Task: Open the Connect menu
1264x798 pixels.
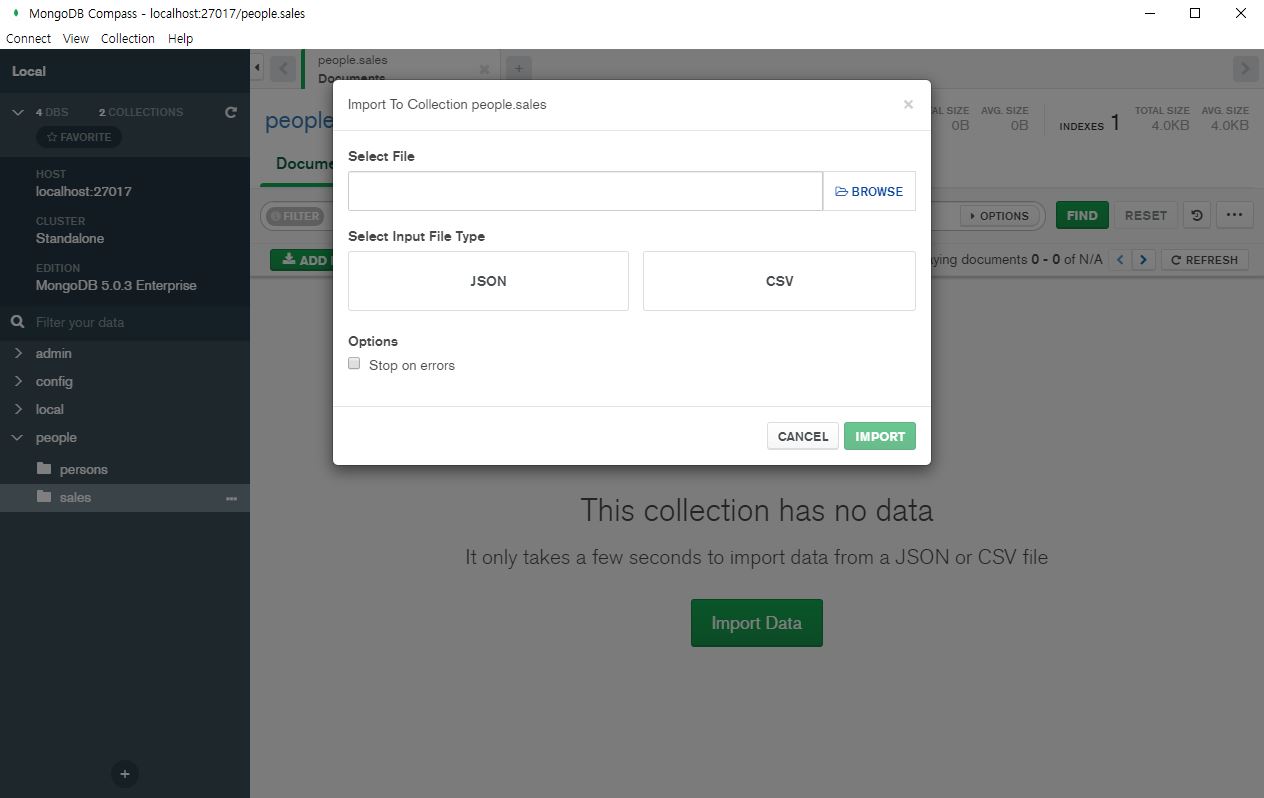Action: (28, 38)
